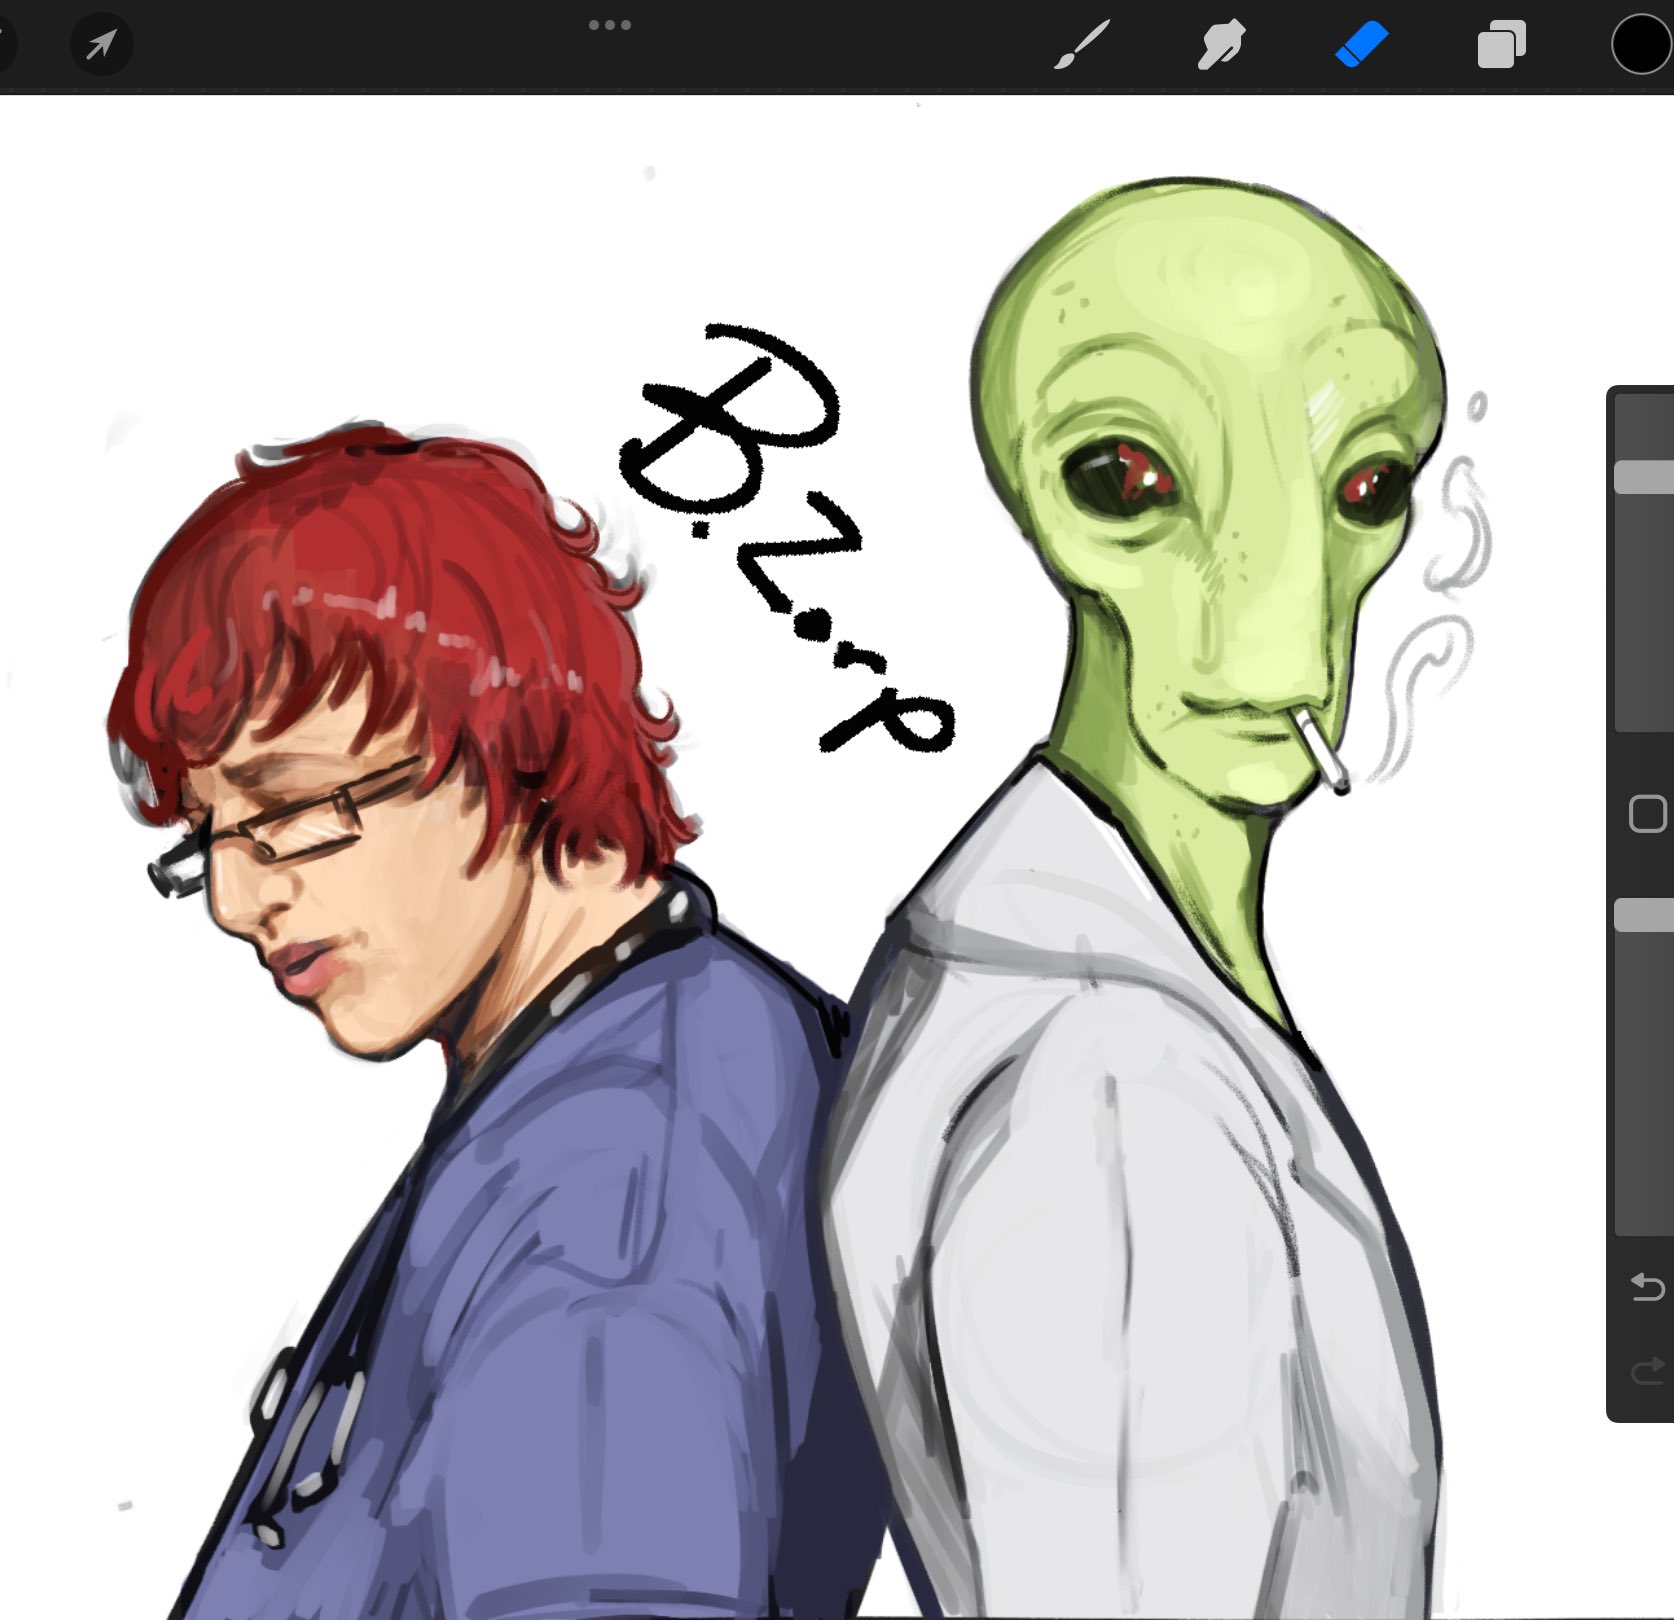Select the blue Eraser tool
The width and height of the screenshot is (1674, 1620).
[x=1361, y=45]
